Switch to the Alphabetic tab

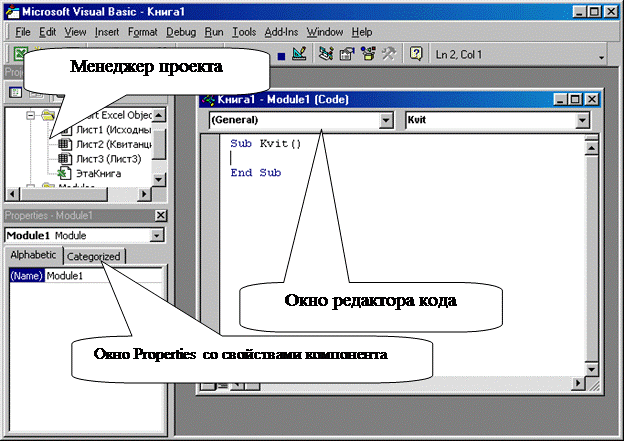tap(33, 255)
